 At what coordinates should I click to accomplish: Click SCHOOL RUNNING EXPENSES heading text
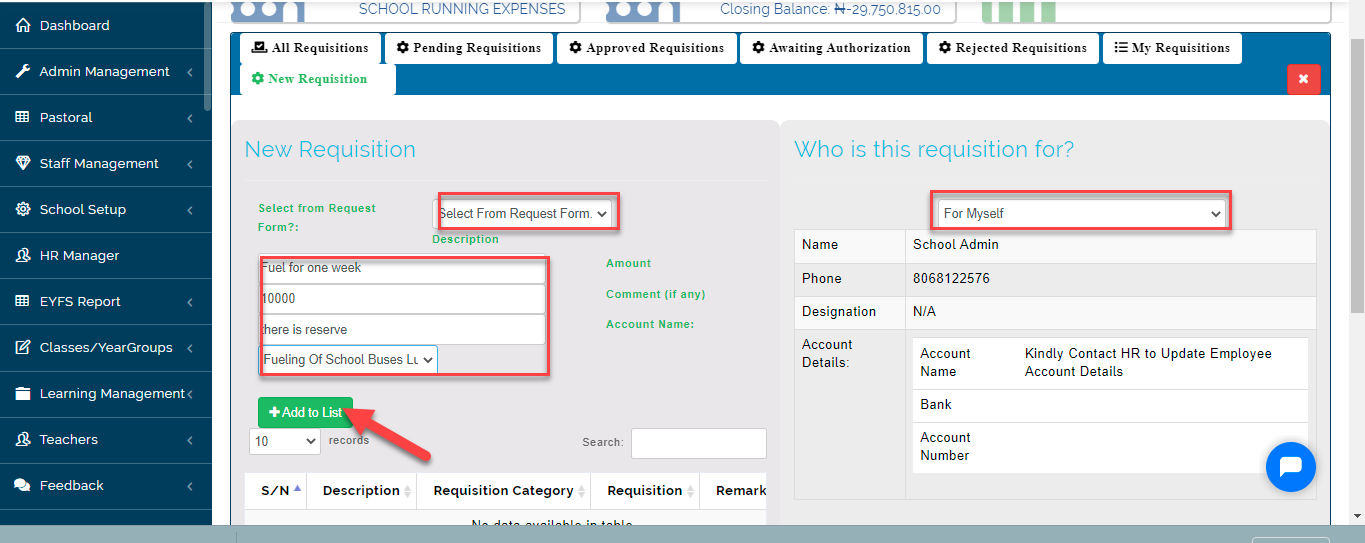[462, 9]
